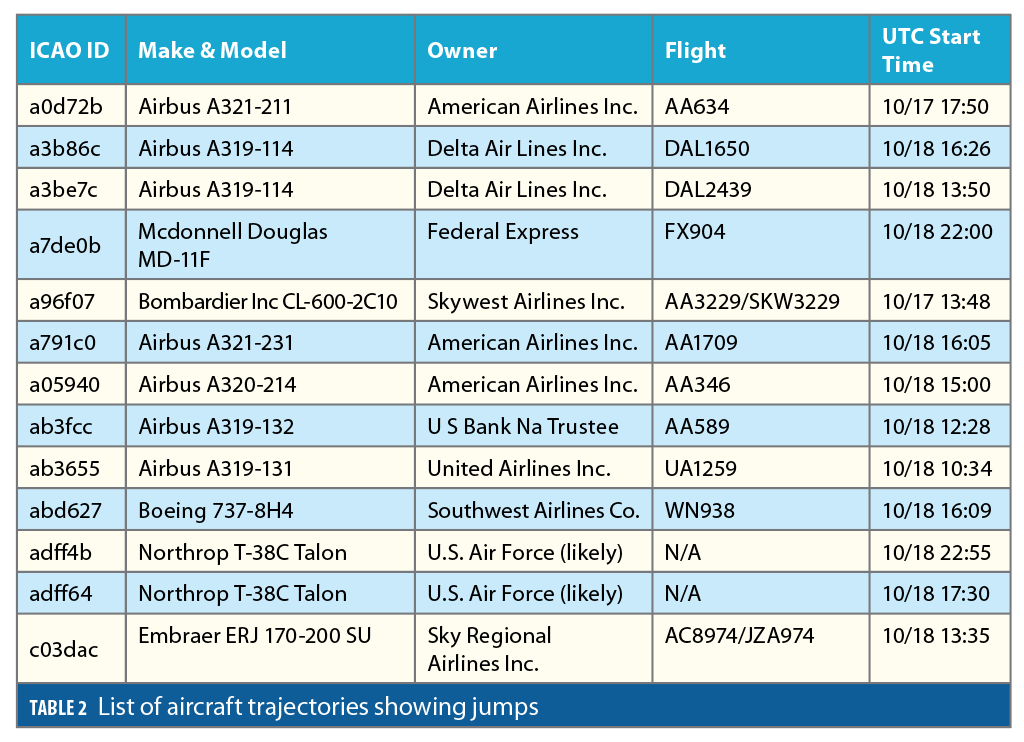Image resolution: width=1024 pixels, height=742 pixels.
Task: Click ICAO ID cell adff4b
Action: [63, 552]
